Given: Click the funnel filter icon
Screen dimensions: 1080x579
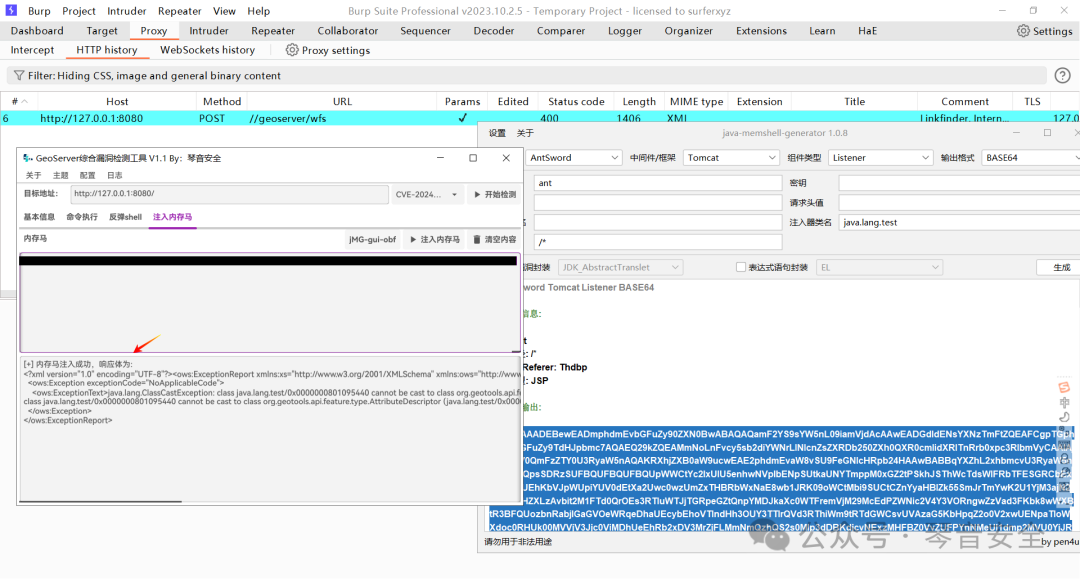Looking at the screenshot, I should point(19,76).
